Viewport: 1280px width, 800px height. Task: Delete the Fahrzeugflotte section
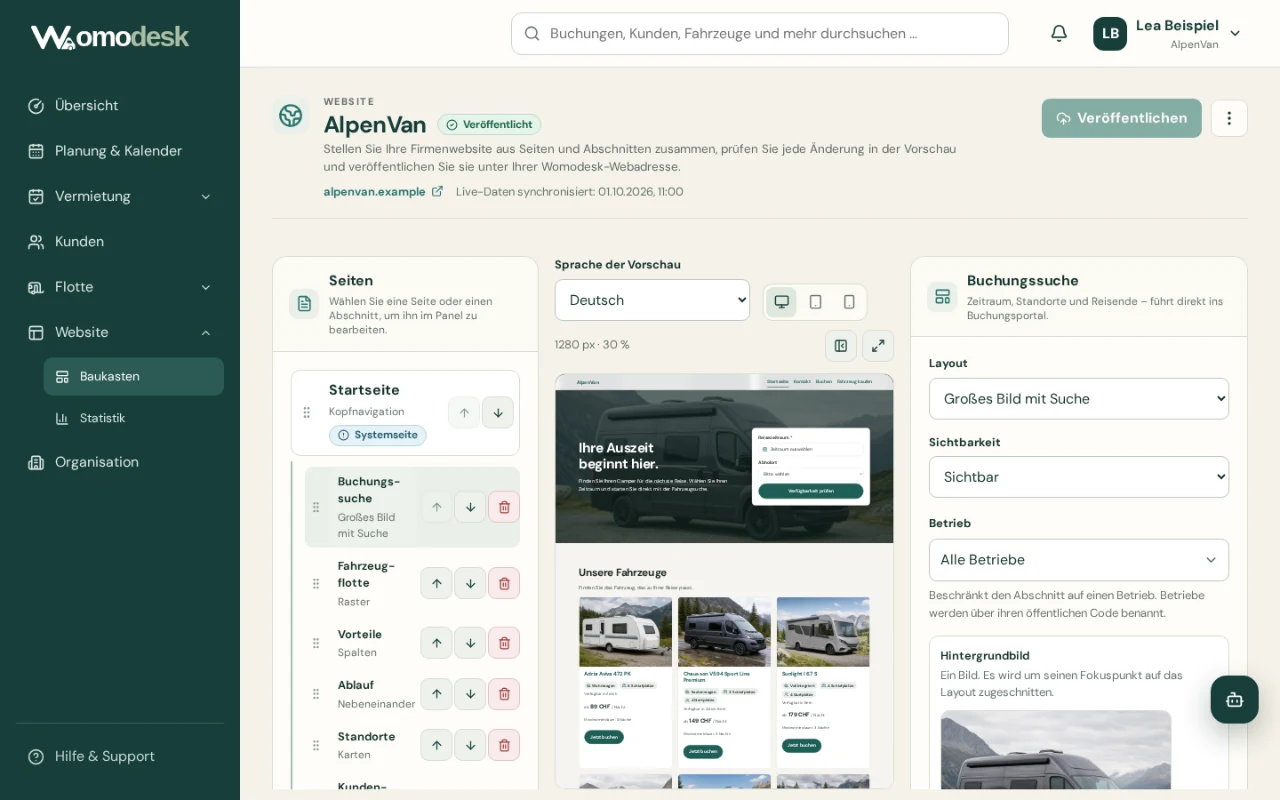click(x=504, y=583)
